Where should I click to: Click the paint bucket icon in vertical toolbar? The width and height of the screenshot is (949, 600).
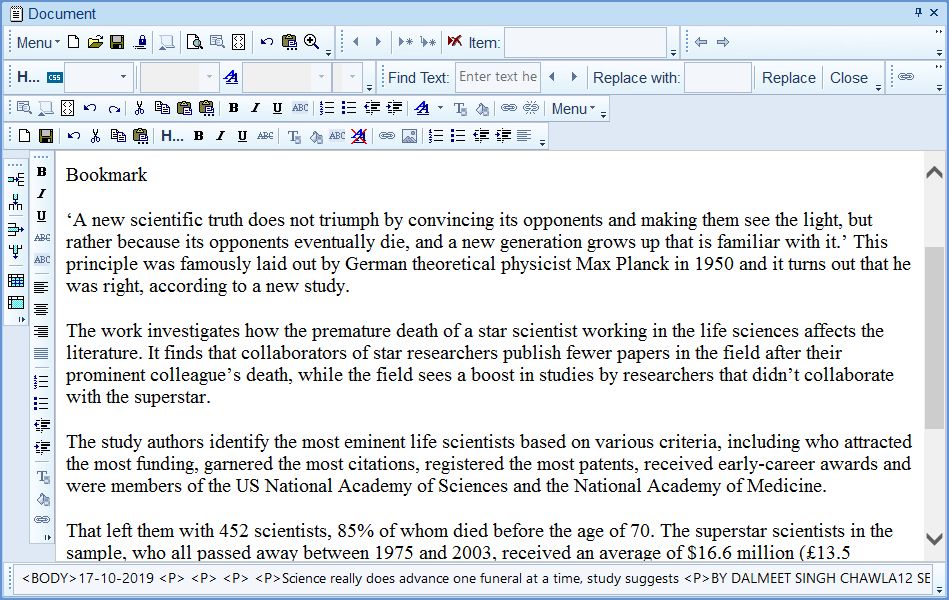pos(42,499)
